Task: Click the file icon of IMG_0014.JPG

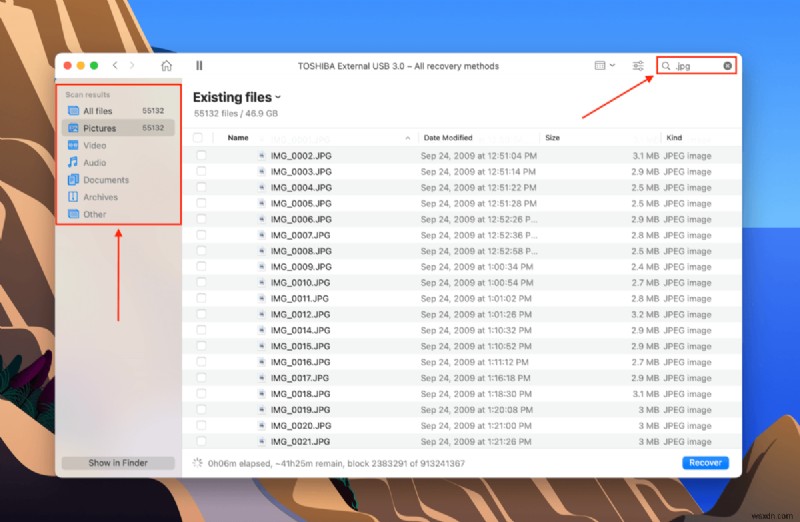Action: [x=262, y=330]
